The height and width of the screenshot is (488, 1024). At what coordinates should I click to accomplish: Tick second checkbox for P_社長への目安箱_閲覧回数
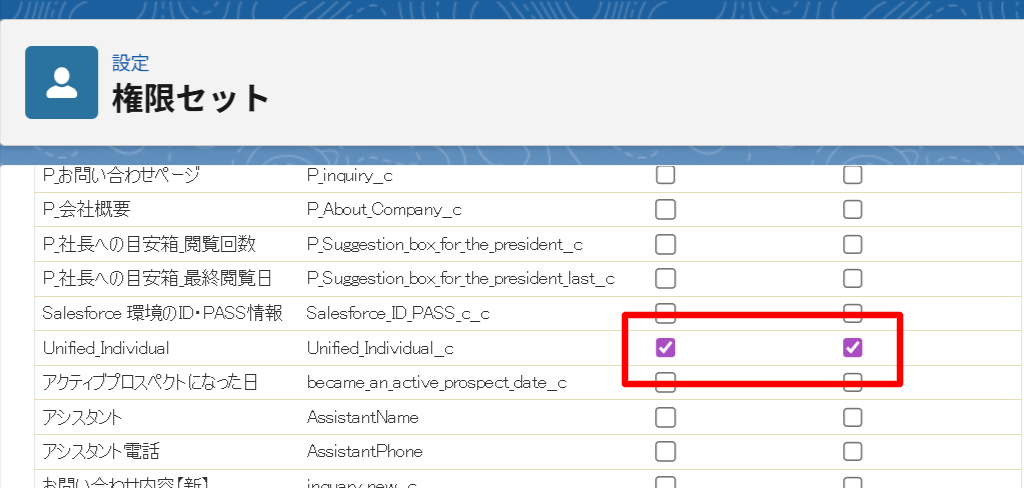(x=852, y=244)
